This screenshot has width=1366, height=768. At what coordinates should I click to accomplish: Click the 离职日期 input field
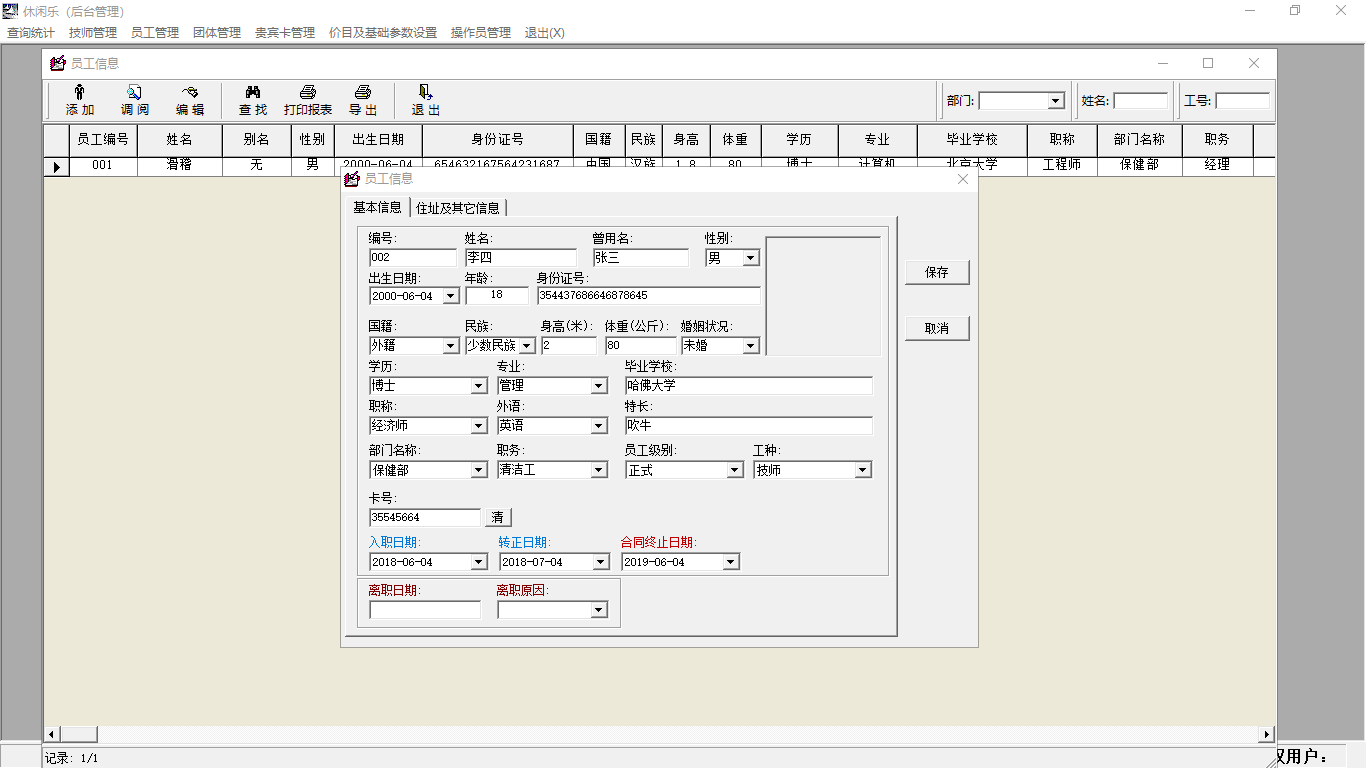[425, 610]
